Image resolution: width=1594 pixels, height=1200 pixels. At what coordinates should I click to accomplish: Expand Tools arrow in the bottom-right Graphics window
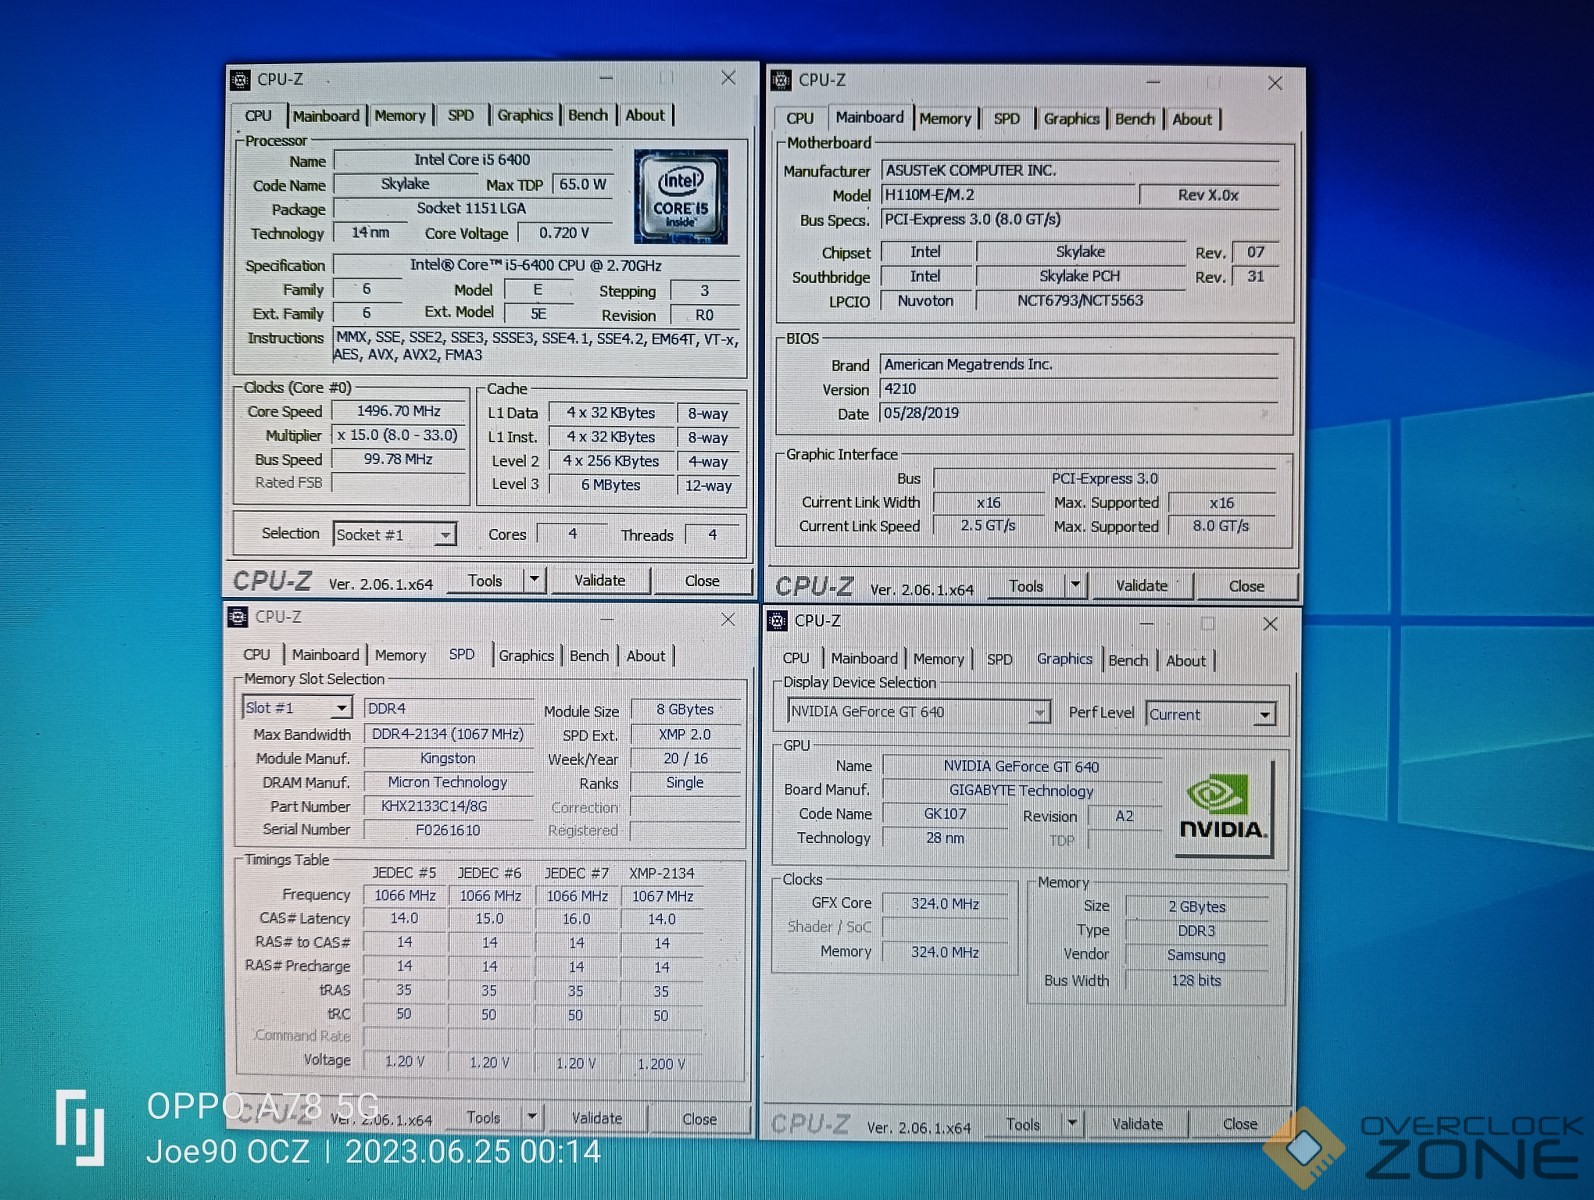click(x=1072, y=1124)
